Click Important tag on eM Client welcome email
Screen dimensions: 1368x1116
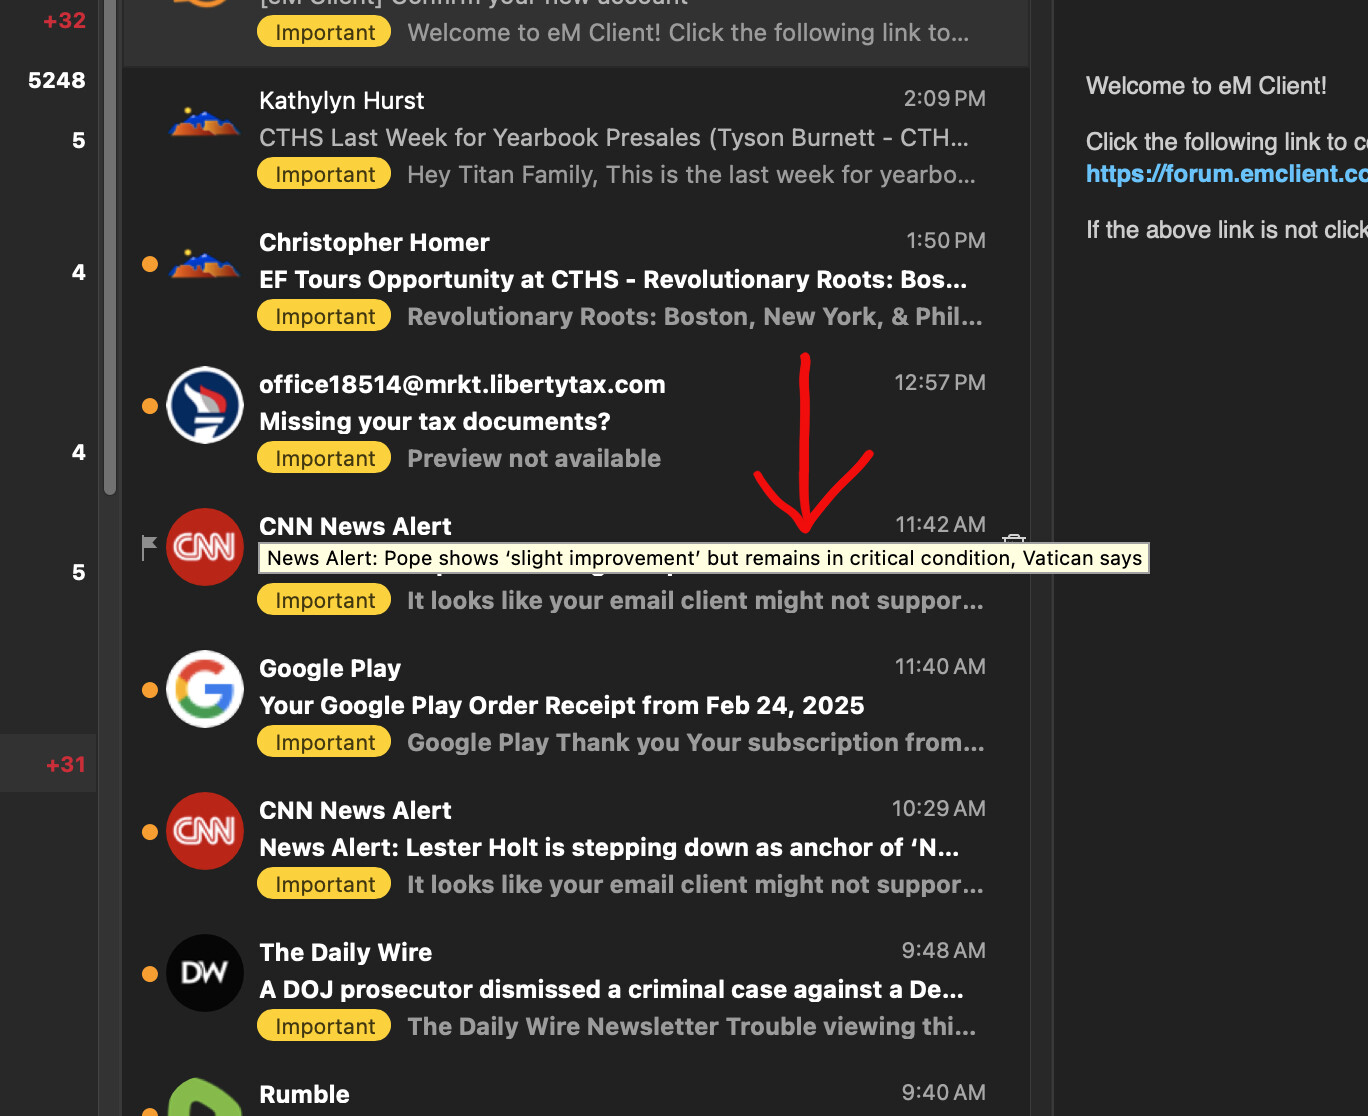click(x=324, y=32)
